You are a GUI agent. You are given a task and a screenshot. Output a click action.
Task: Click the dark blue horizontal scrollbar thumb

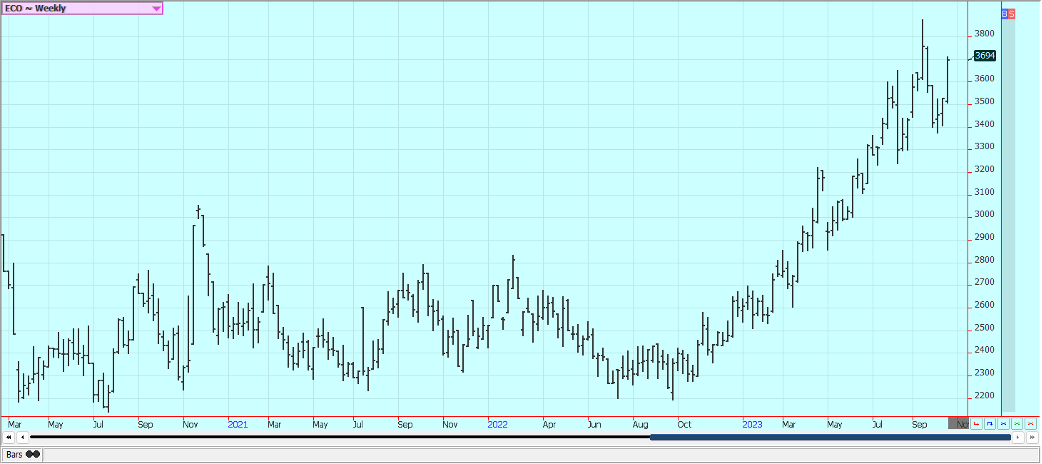(830, 437)
